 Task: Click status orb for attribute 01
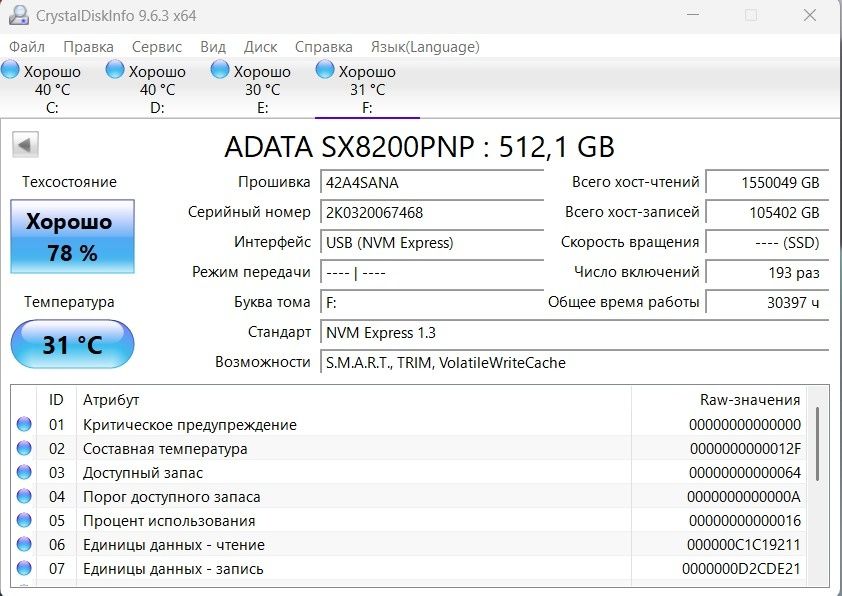24,424
